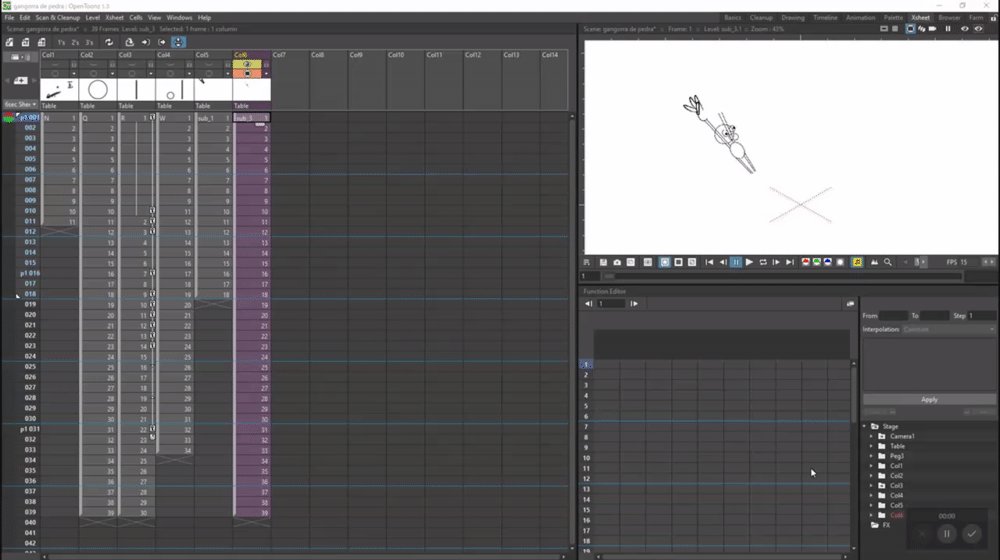Click the Save Images icon in viewer bar
This screenshot has width=1000, height=560.
coord(603,262)
